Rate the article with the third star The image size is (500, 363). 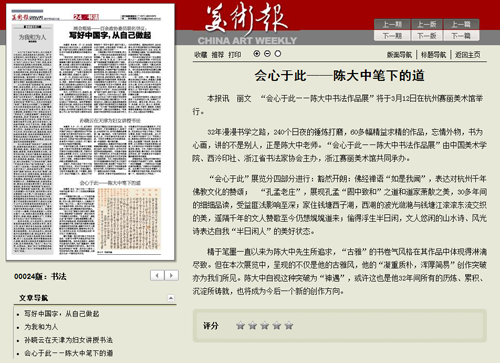pos(265,325)
